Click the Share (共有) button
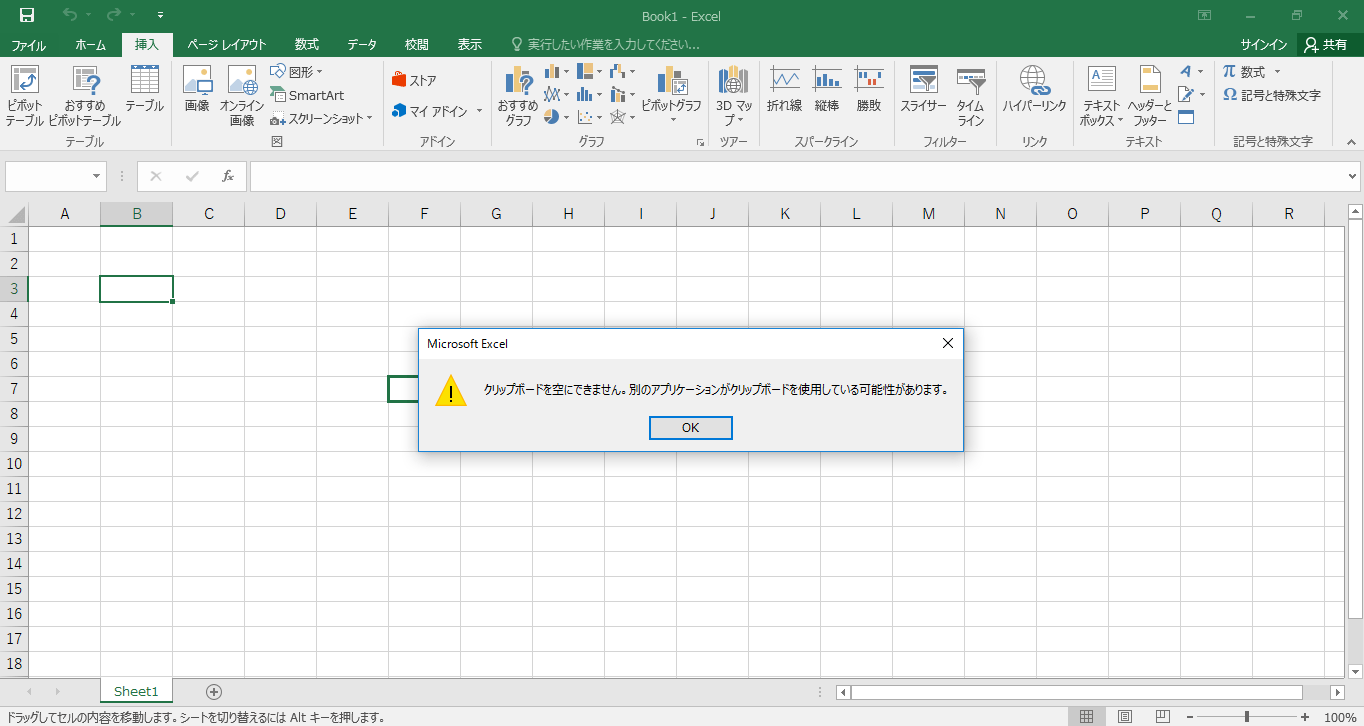This screenshot has width=1364, height=726. (1326, 45)
